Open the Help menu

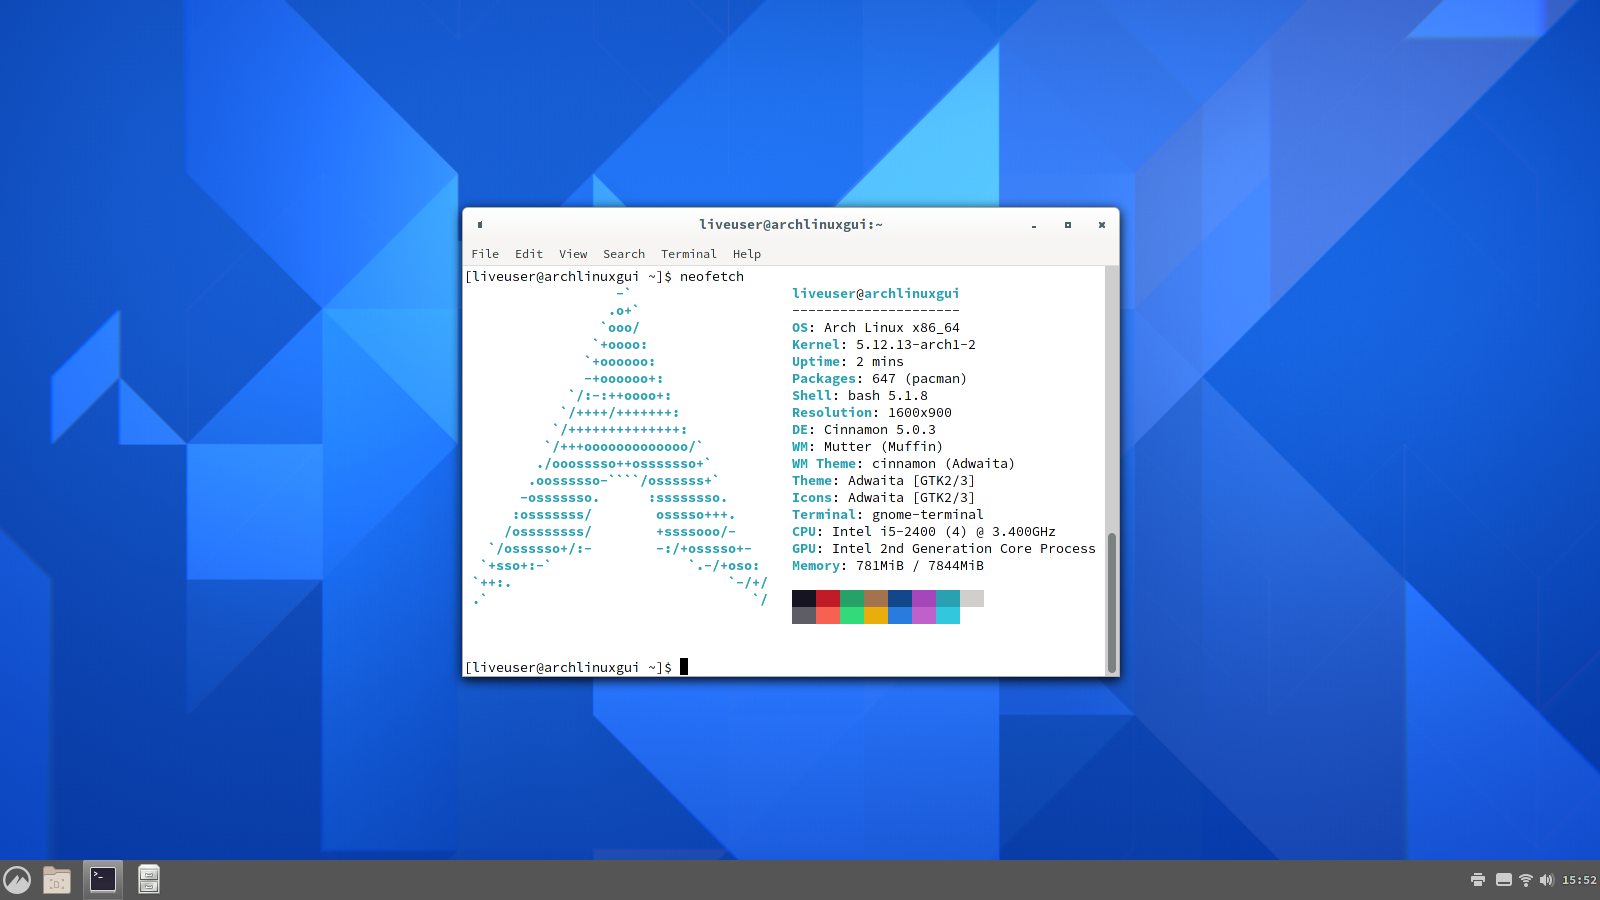(x=747, y=254)
